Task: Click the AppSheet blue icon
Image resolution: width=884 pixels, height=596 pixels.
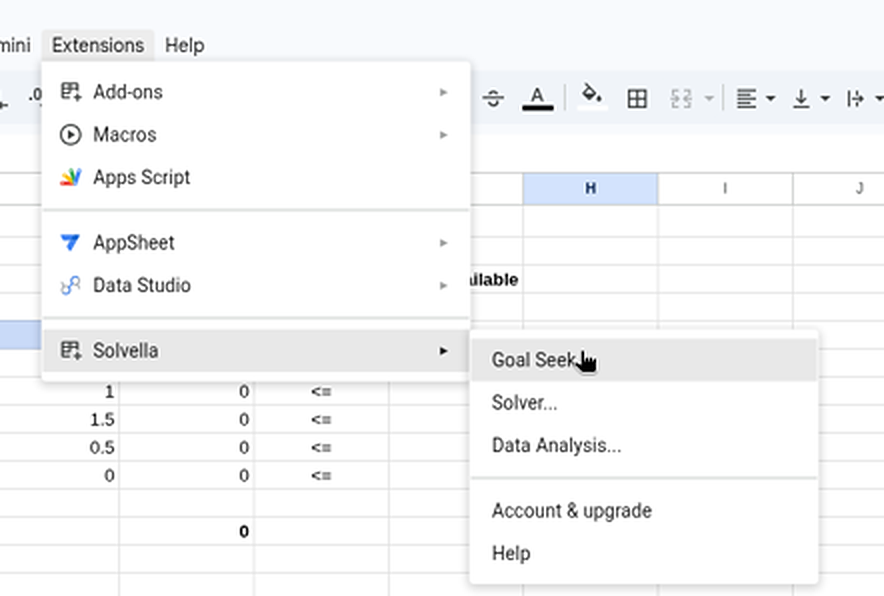Action: click(x=70, y=242)
